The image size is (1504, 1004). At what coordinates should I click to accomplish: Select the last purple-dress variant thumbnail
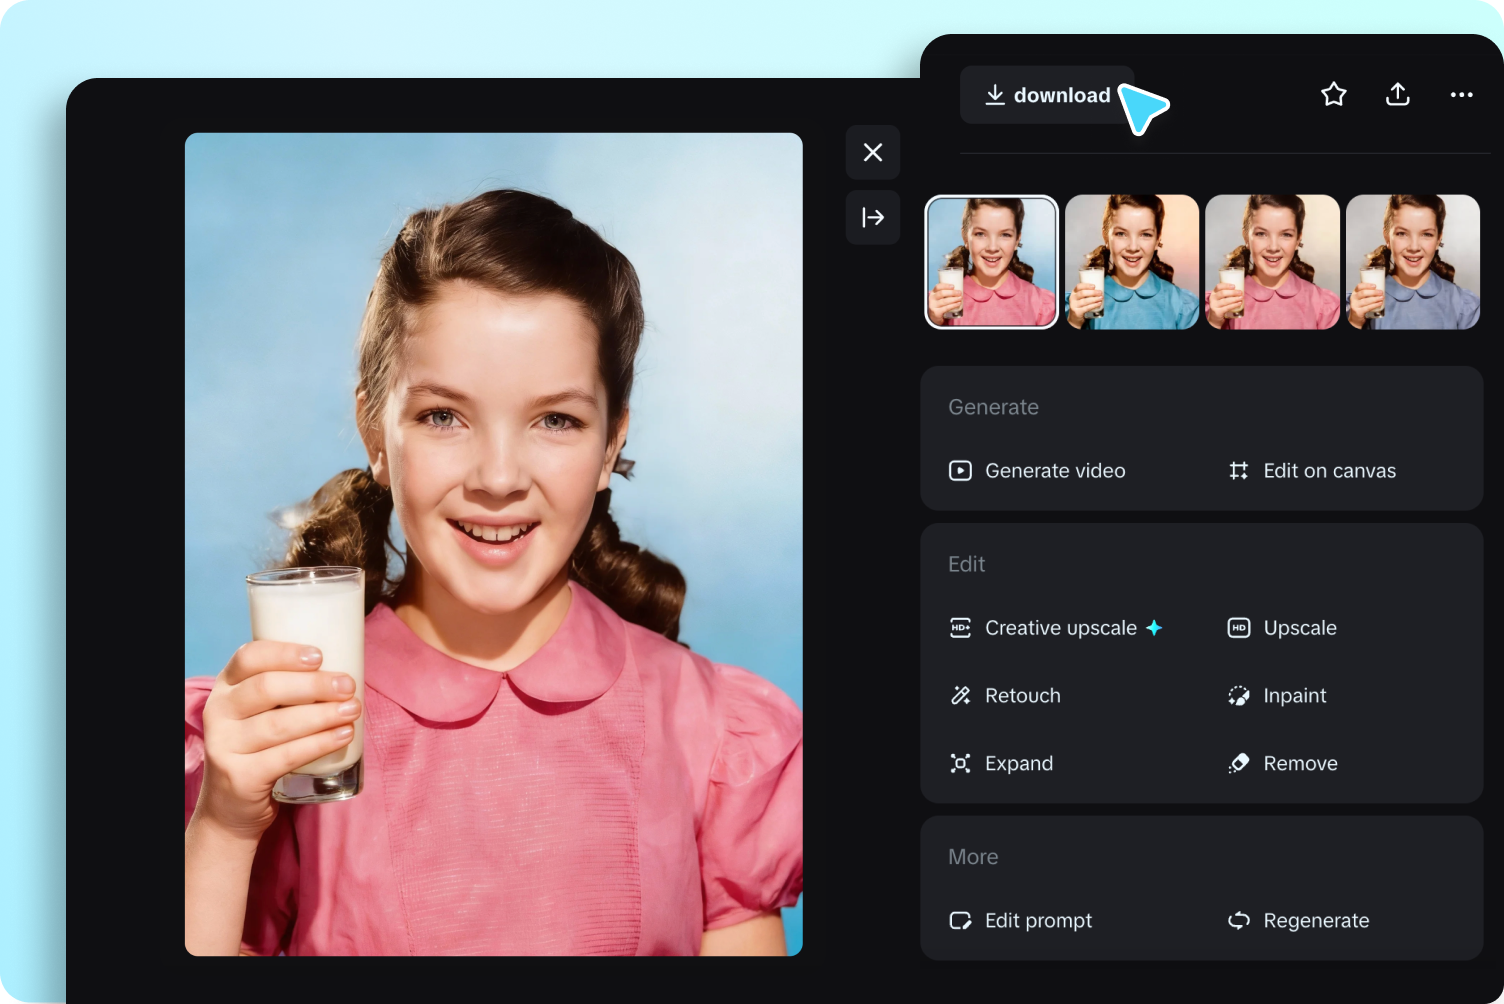[x=1413, y=262]
